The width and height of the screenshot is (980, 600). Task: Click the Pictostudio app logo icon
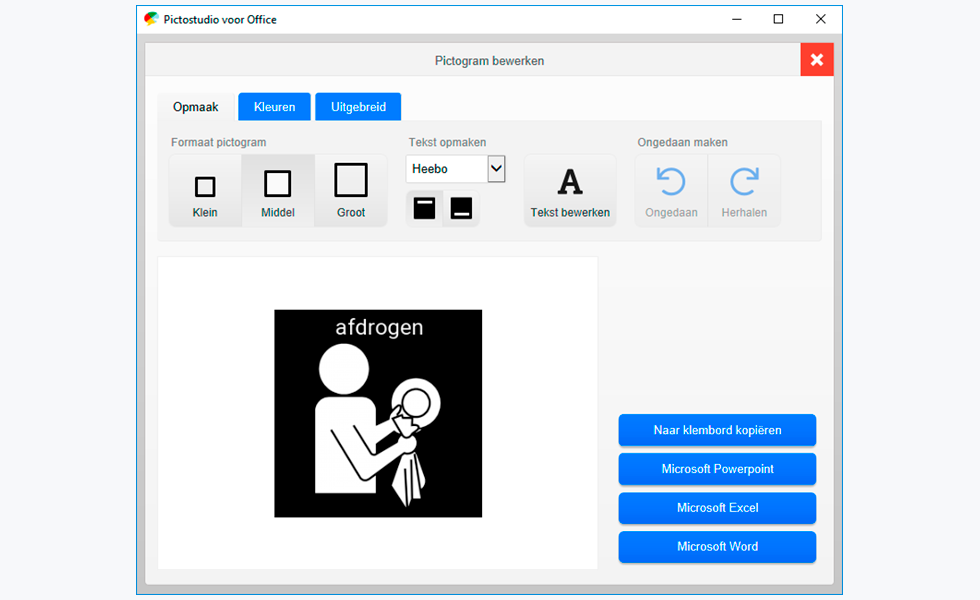(151, 19)
